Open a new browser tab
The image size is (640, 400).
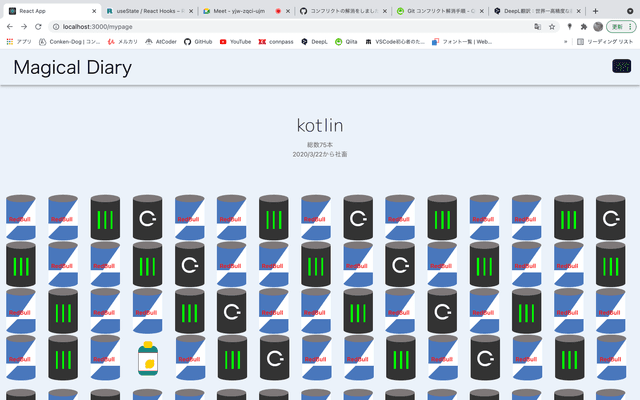(x=595, y=11)
